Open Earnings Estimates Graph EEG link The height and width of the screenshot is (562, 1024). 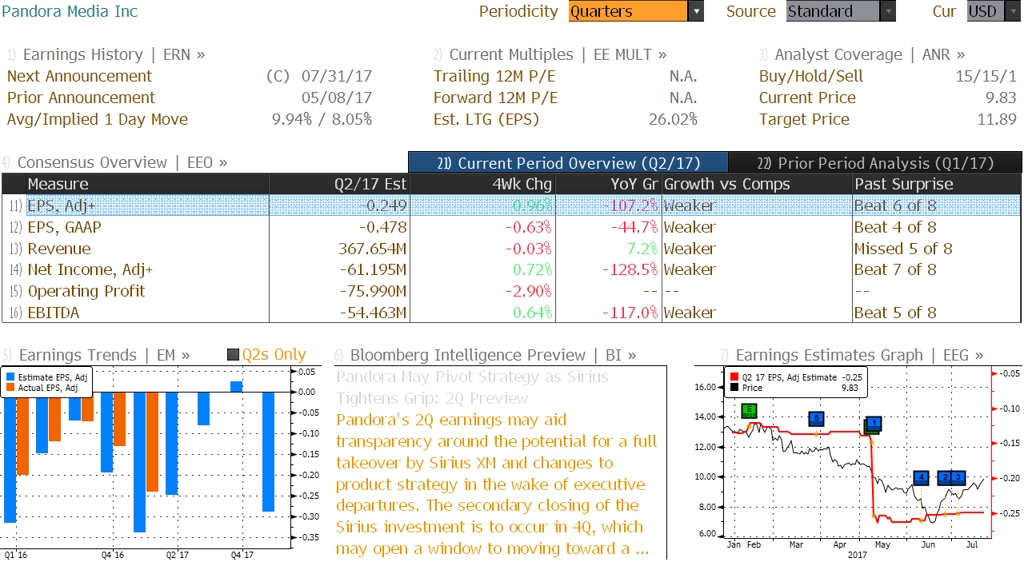click(858, 354)
